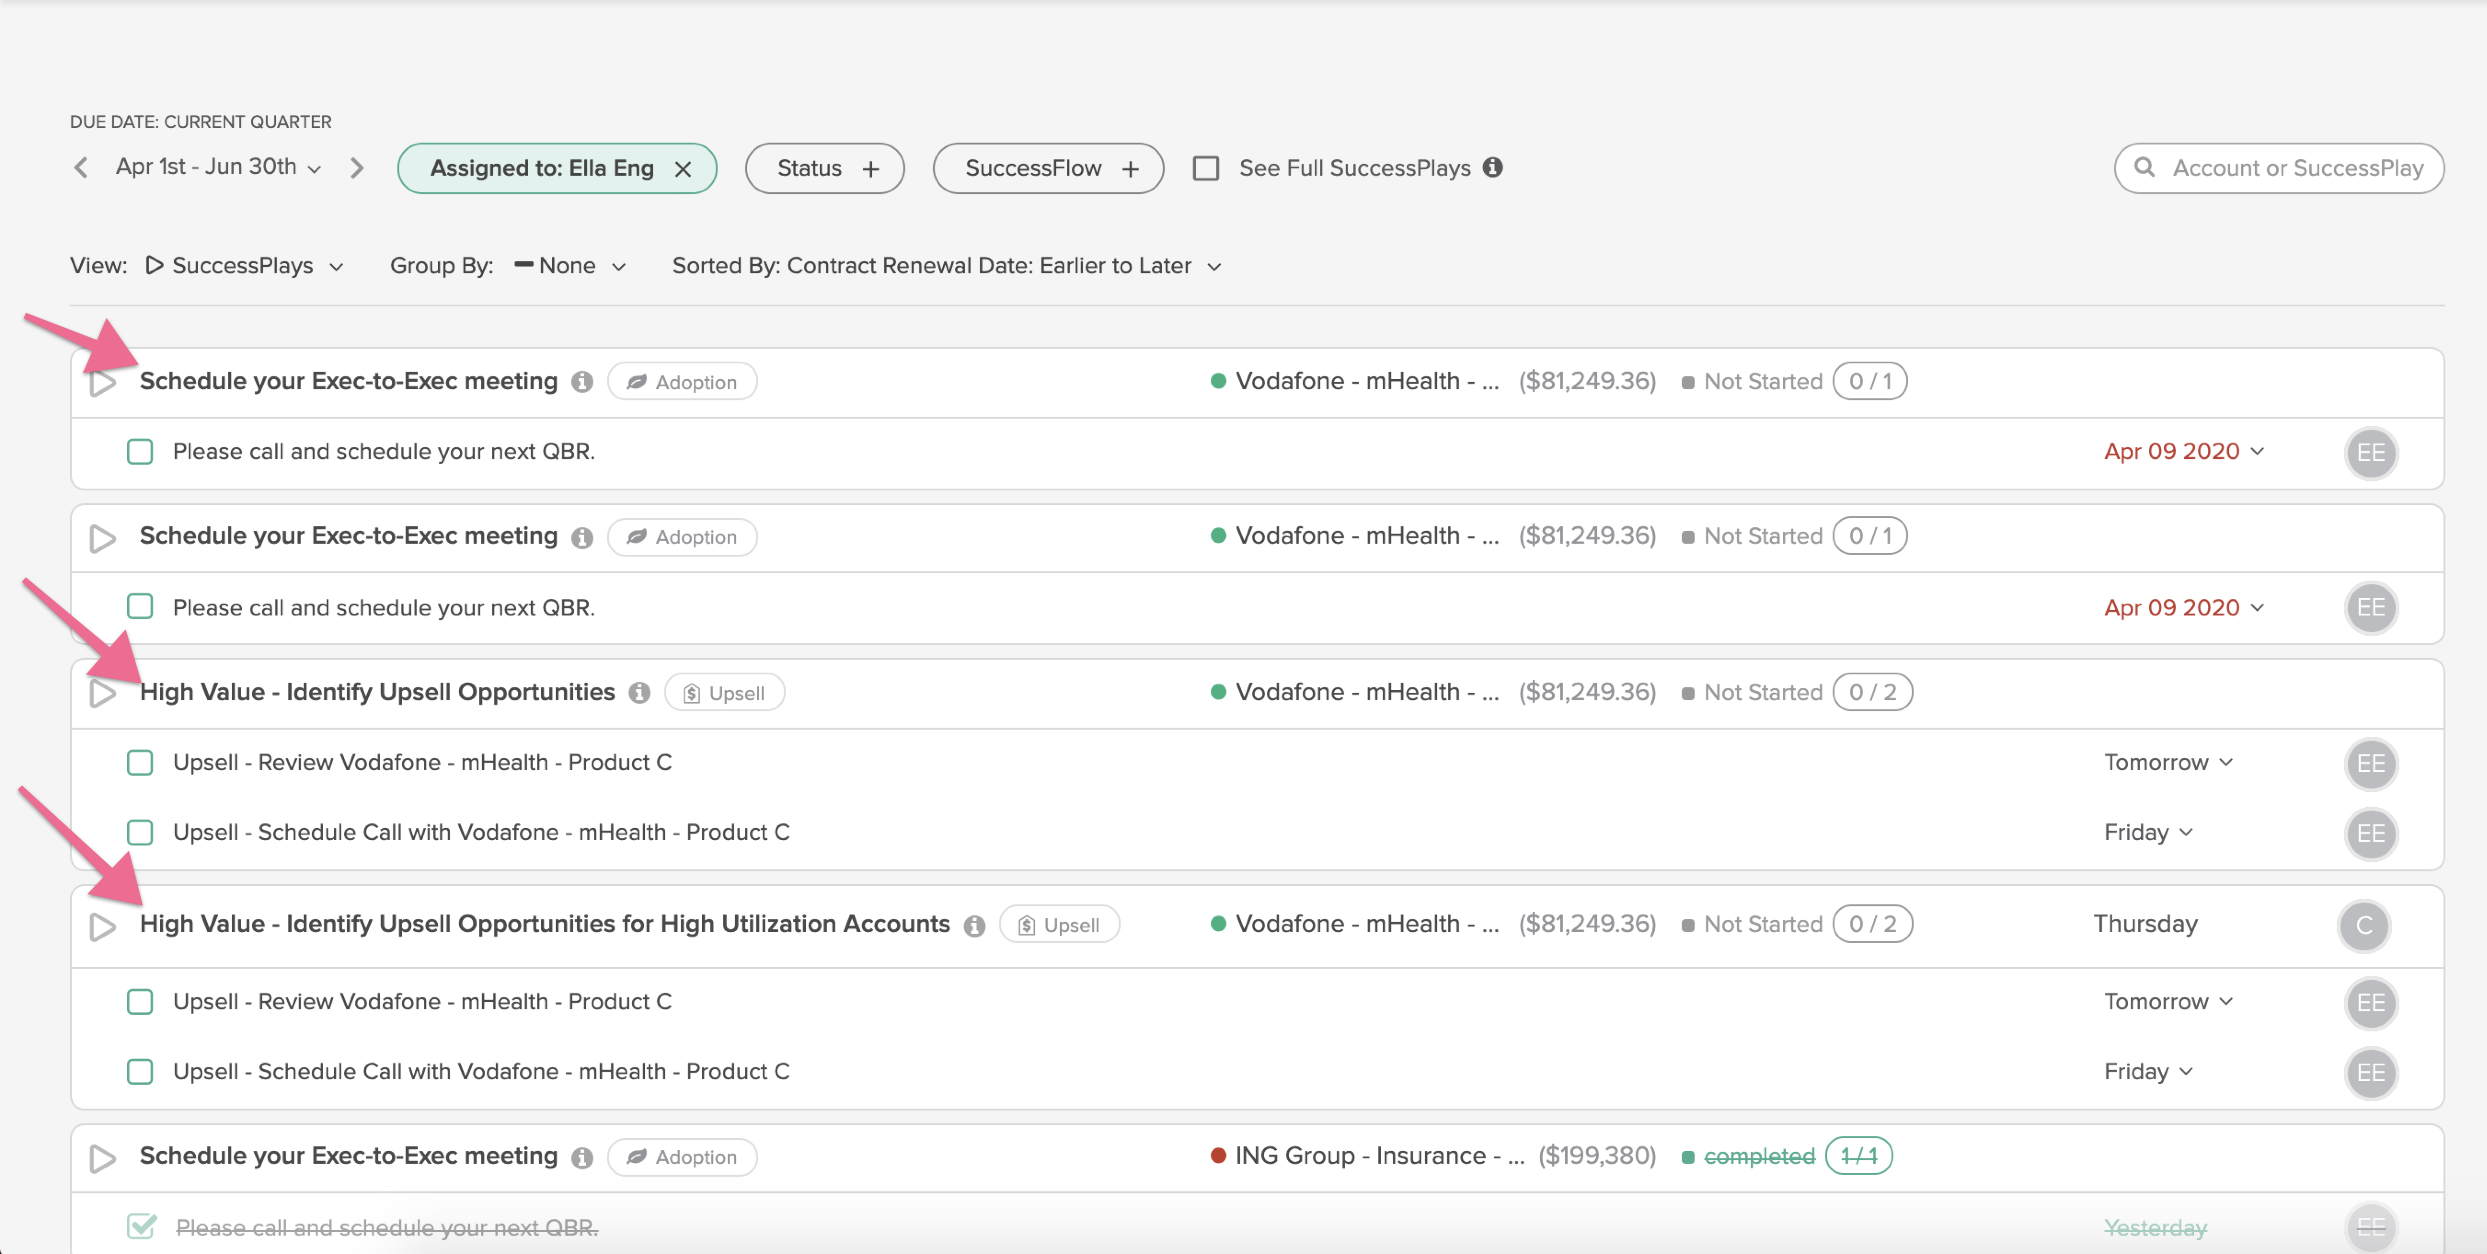2487x1254 pixels.
Task: Show info about See Full SuccessPlays
Action: pos(1493,168)
